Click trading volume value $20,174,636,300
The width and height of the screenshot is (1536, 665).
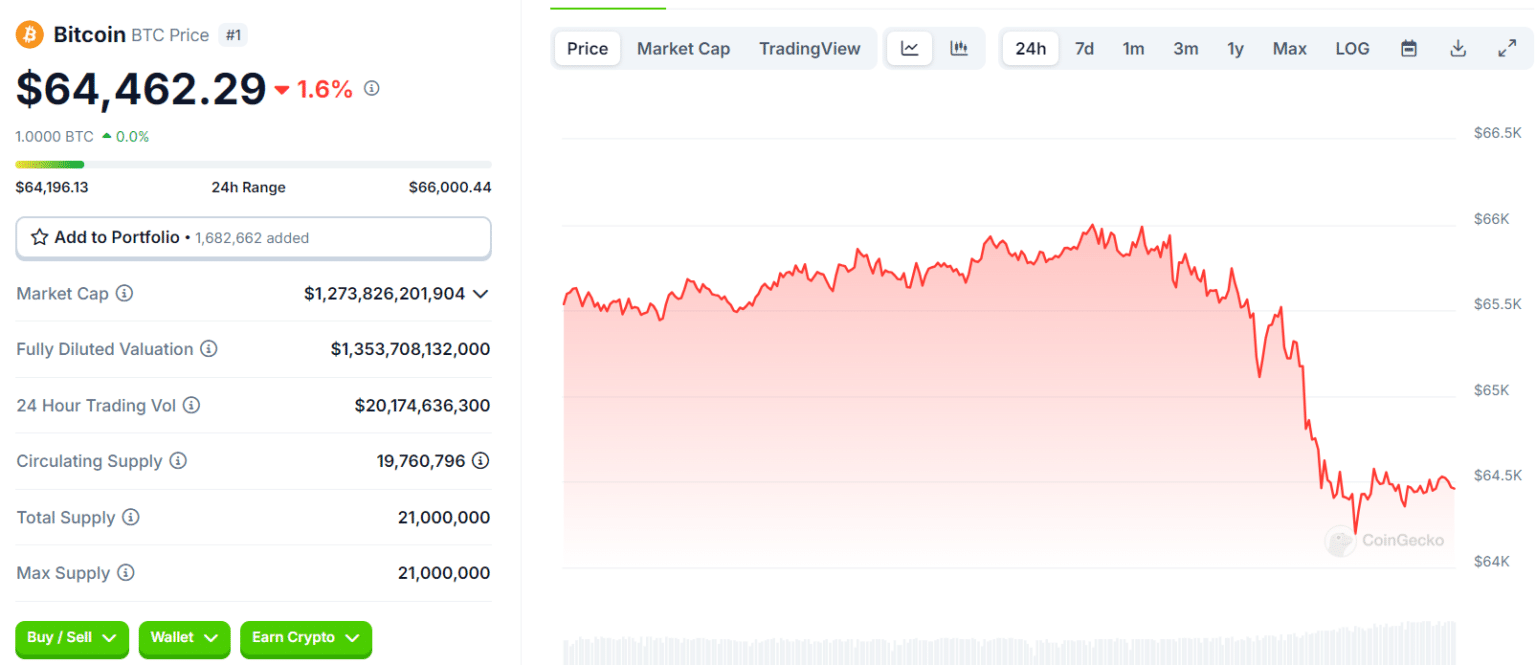(x=422, y=405)
